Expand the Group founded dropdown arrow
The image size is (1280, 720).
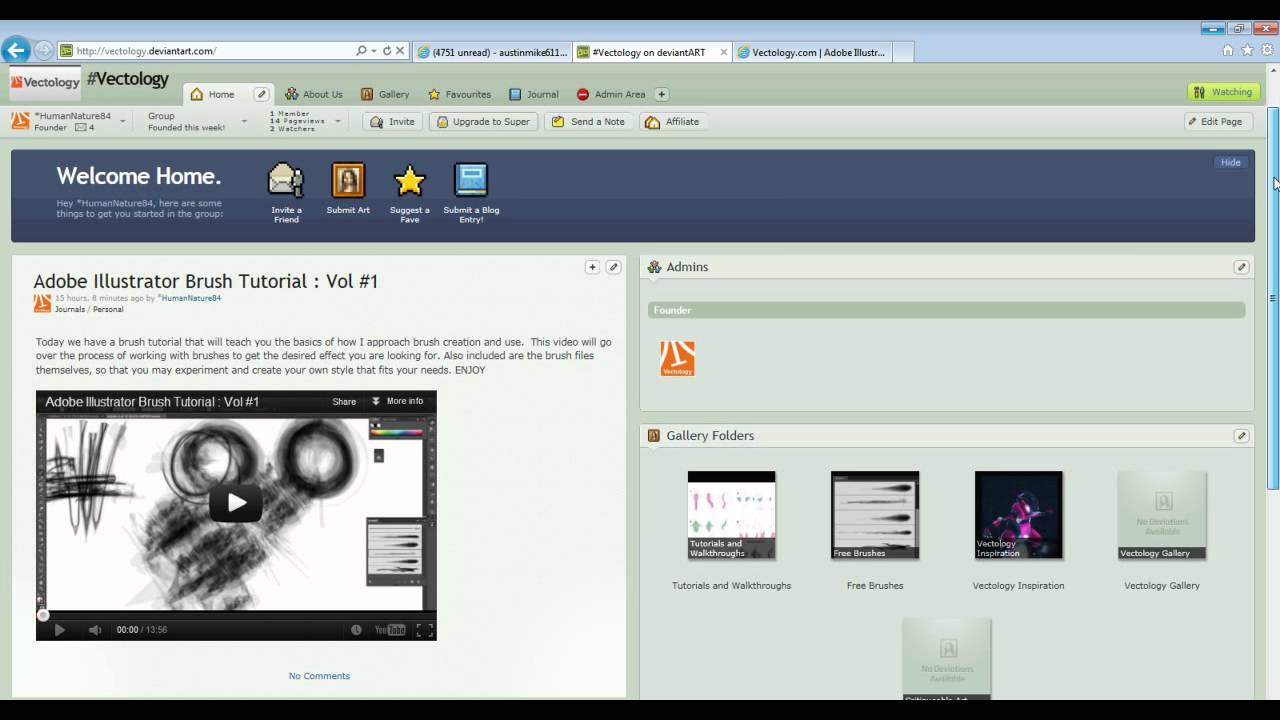(x=244, y=121)
